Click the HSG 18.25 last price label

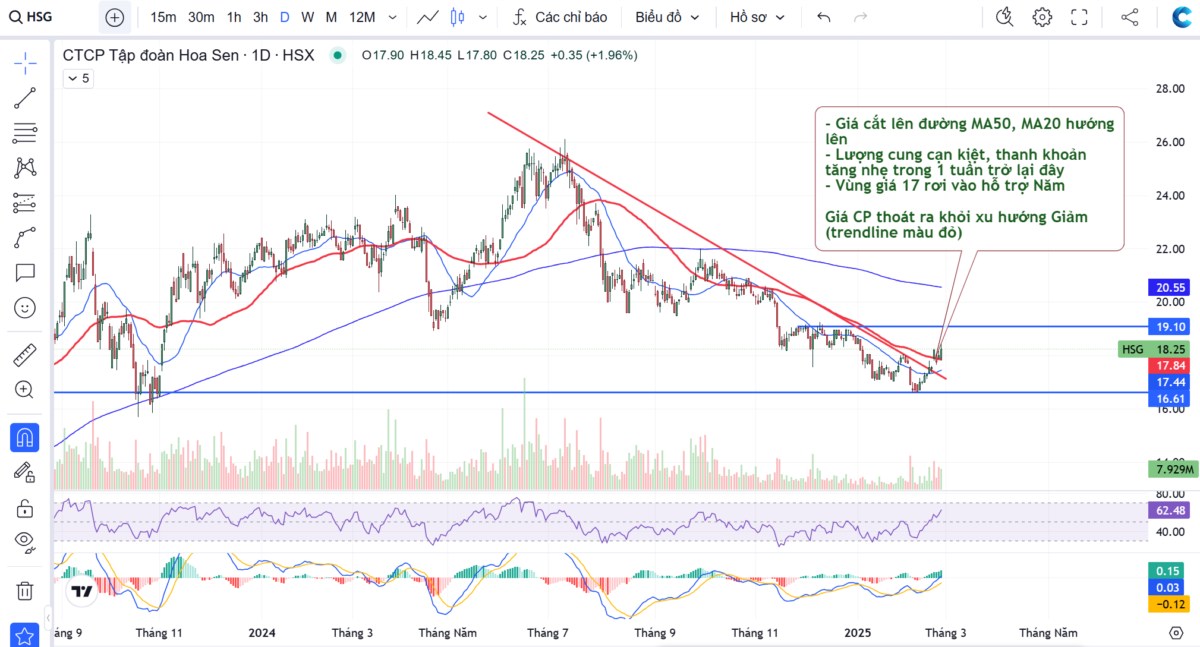click(x=1154, y=349)
